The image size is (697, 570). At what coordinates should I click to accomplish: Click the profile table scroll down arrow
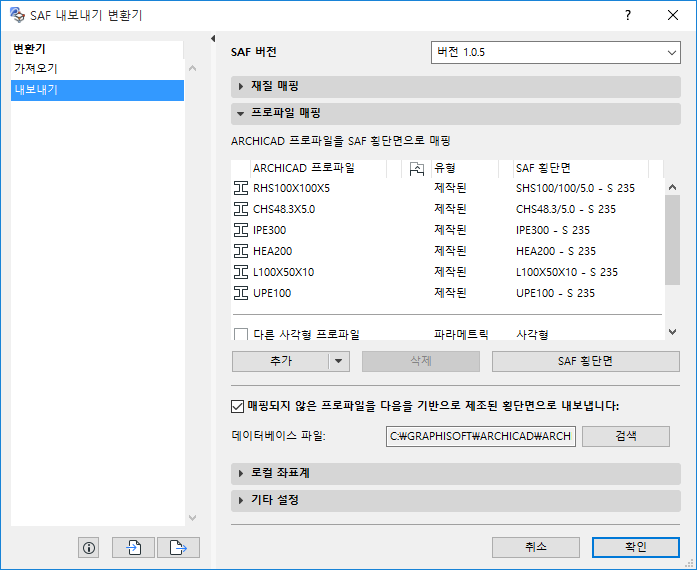point(673,332)
